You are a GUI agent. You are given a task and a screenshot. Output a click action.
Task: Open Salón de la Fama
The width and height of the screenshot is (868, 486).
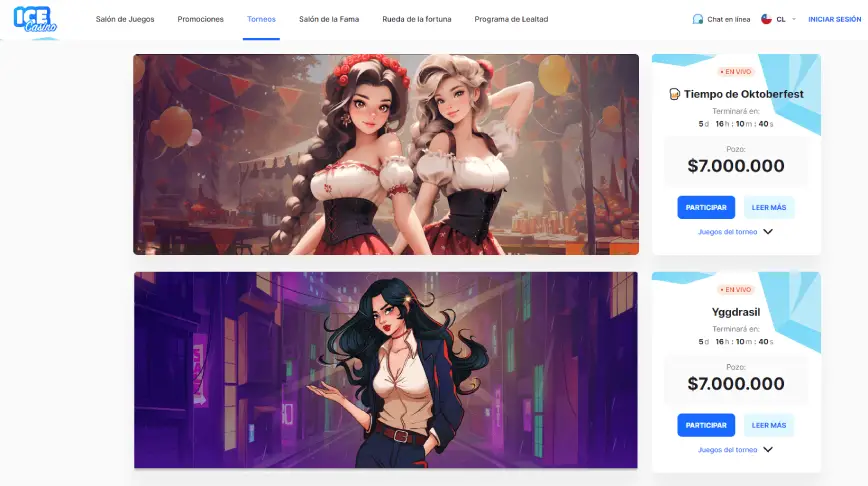point(330,19)
